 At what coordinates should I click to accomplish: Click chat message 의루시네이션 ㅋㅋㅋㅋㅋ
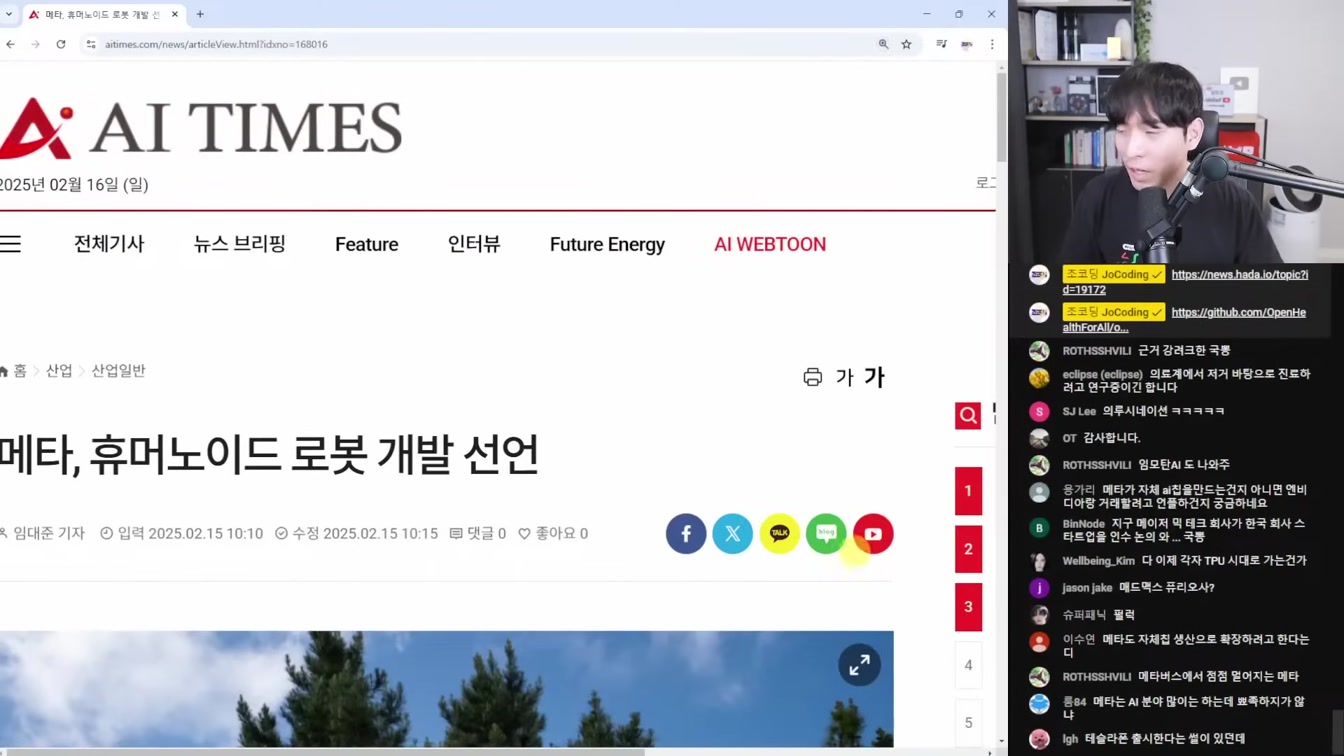point(1163,411)
